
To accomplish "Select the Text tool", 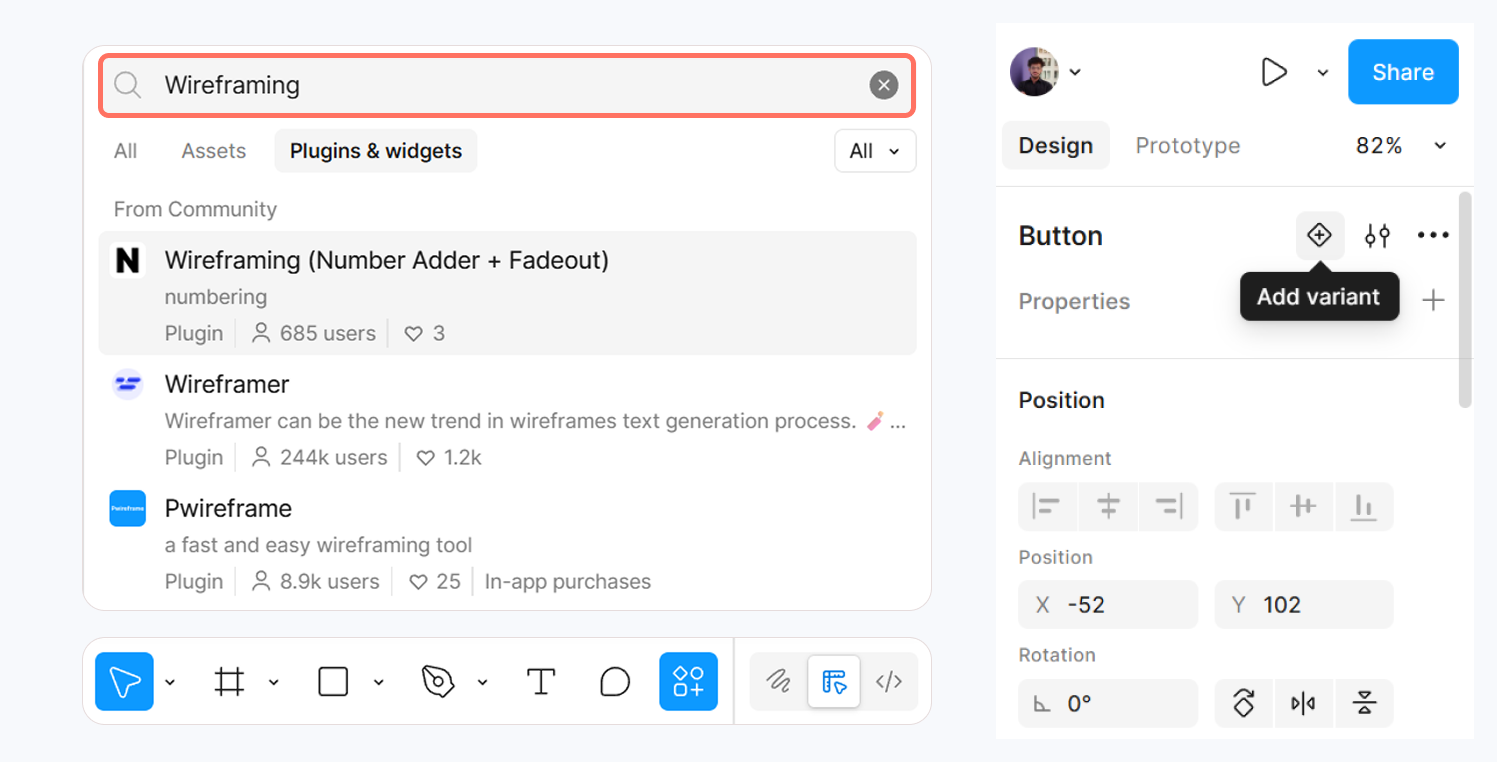I will 540,682.
